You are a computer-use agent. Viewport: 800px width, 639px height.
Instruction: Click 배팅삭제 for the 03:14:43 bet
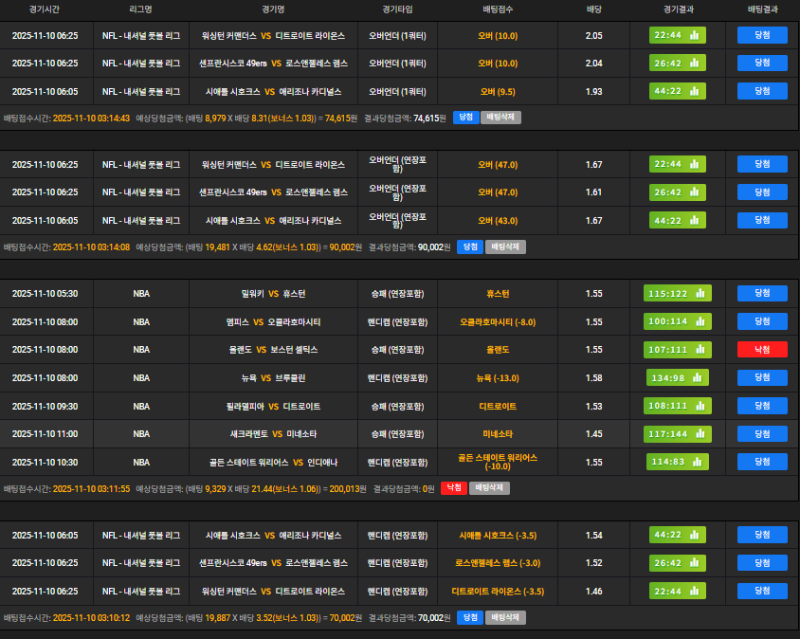(x=502, y=117)
